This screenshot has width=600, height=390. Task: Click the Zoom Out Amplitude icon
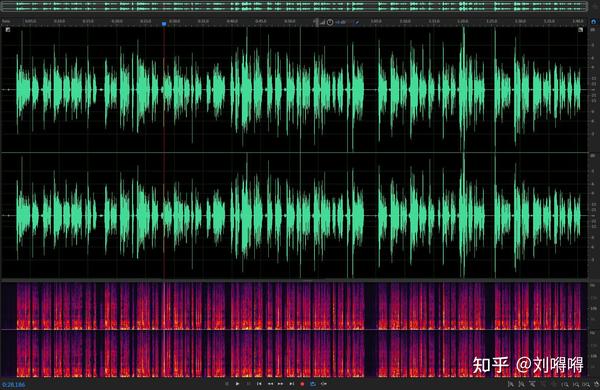coord(521,384)
